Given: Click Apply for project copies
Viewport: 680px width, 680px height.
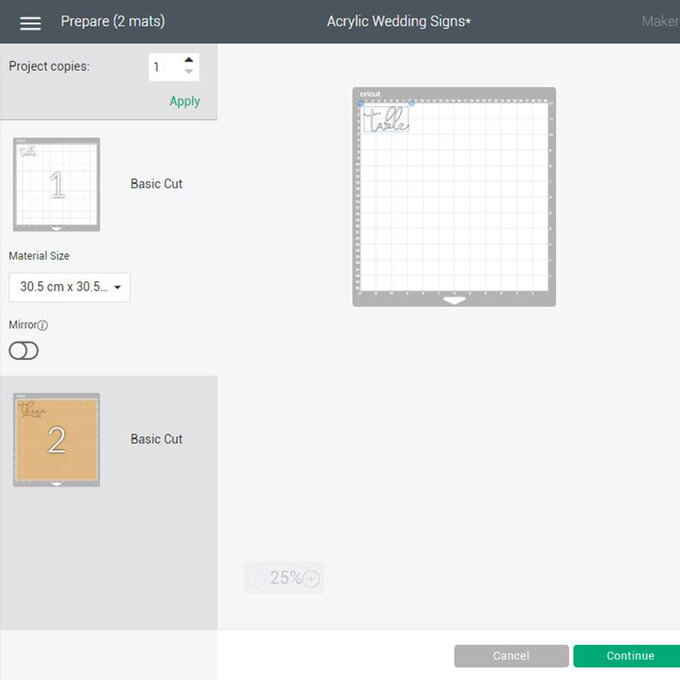Looking at the screenshot, I should [184, 101].
